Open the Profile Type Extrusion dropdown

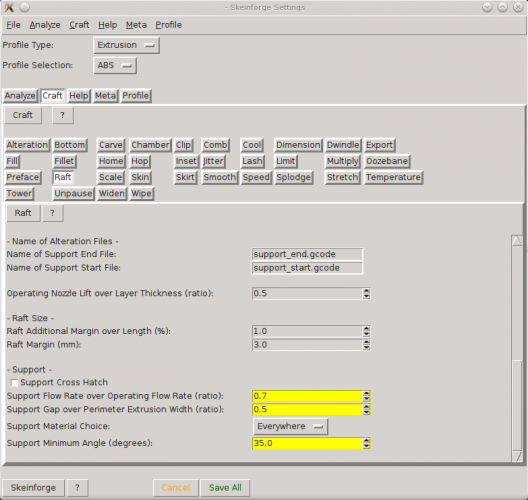tap(126, 45)
